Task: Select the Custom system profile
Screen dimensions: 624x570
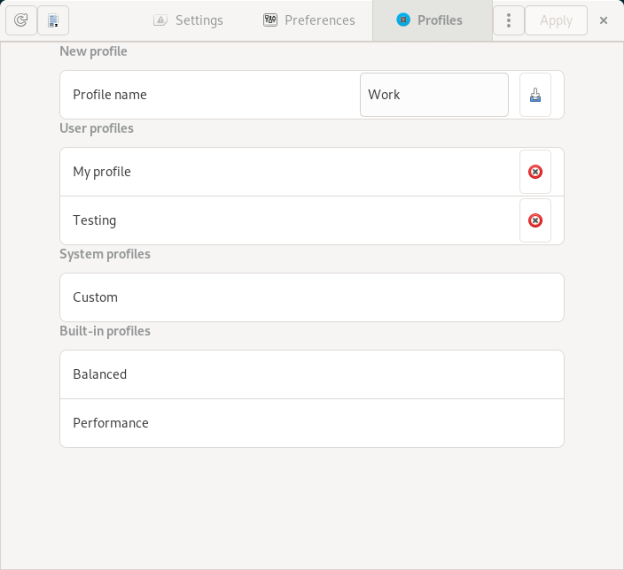Action: (x=311, y=297)
